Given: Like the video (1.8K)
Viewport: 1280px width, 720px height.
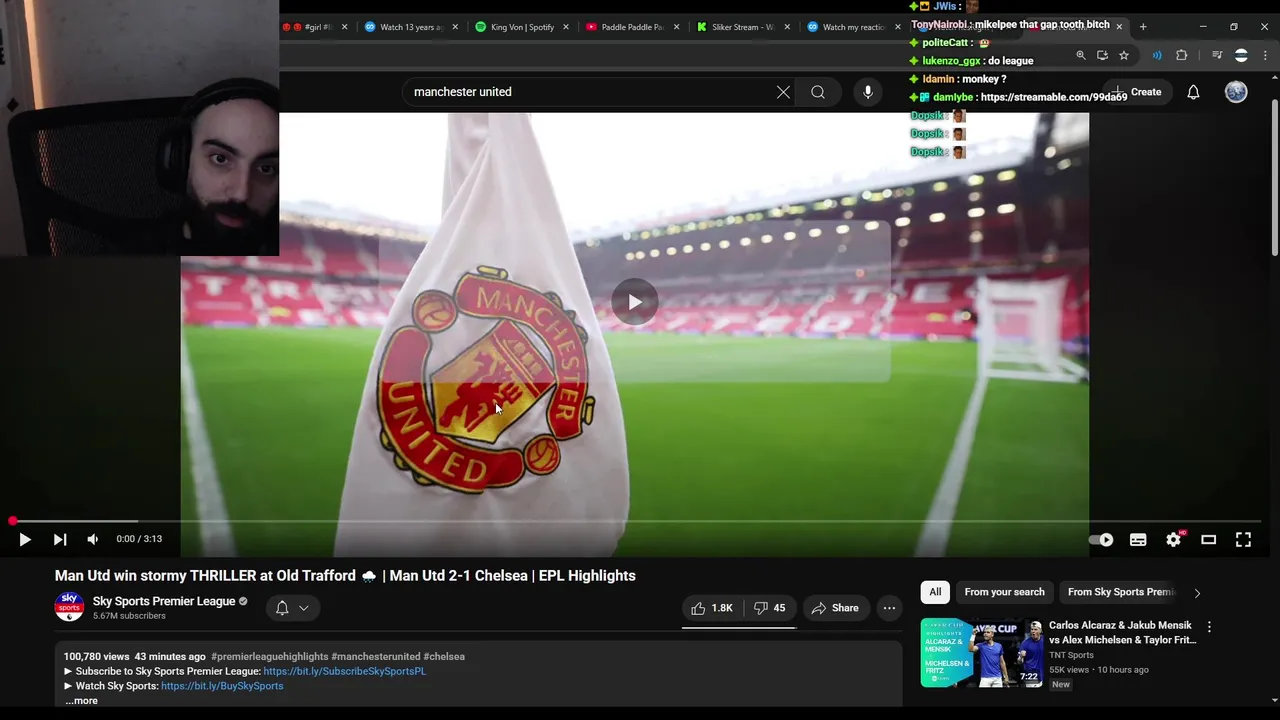Looking at the screenshot, I should tap(712, 608).
